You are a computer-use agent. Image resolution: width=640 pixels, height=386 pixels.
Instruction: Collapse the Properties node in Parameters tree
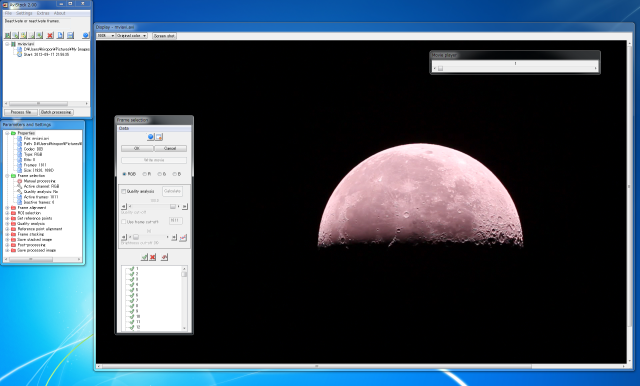pyautogui.click(x=7, y=133)
